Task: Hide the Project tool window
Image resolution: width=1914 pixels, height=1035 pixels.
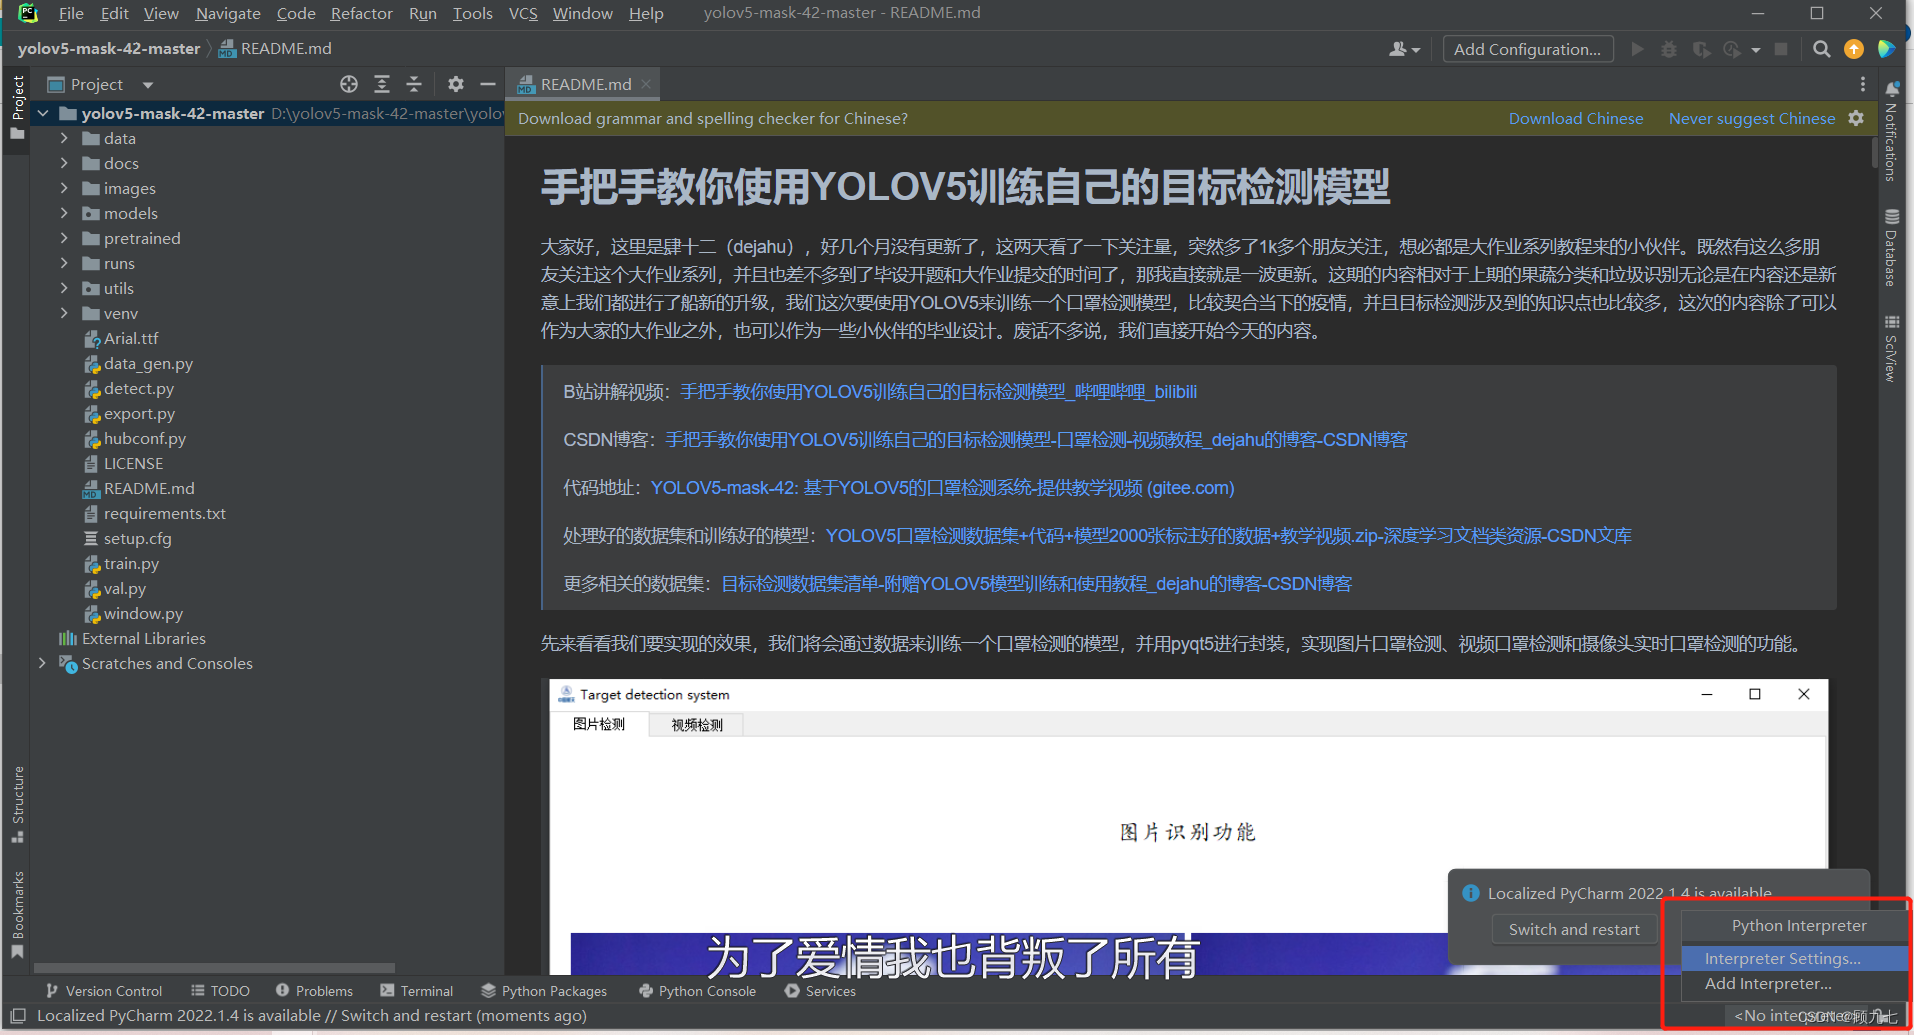Action: pos(488,84)
